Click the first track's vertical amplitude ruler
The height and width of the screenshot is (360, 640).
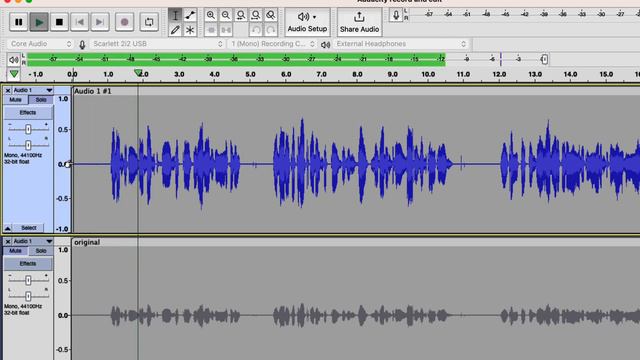click(x=63, y=164)
